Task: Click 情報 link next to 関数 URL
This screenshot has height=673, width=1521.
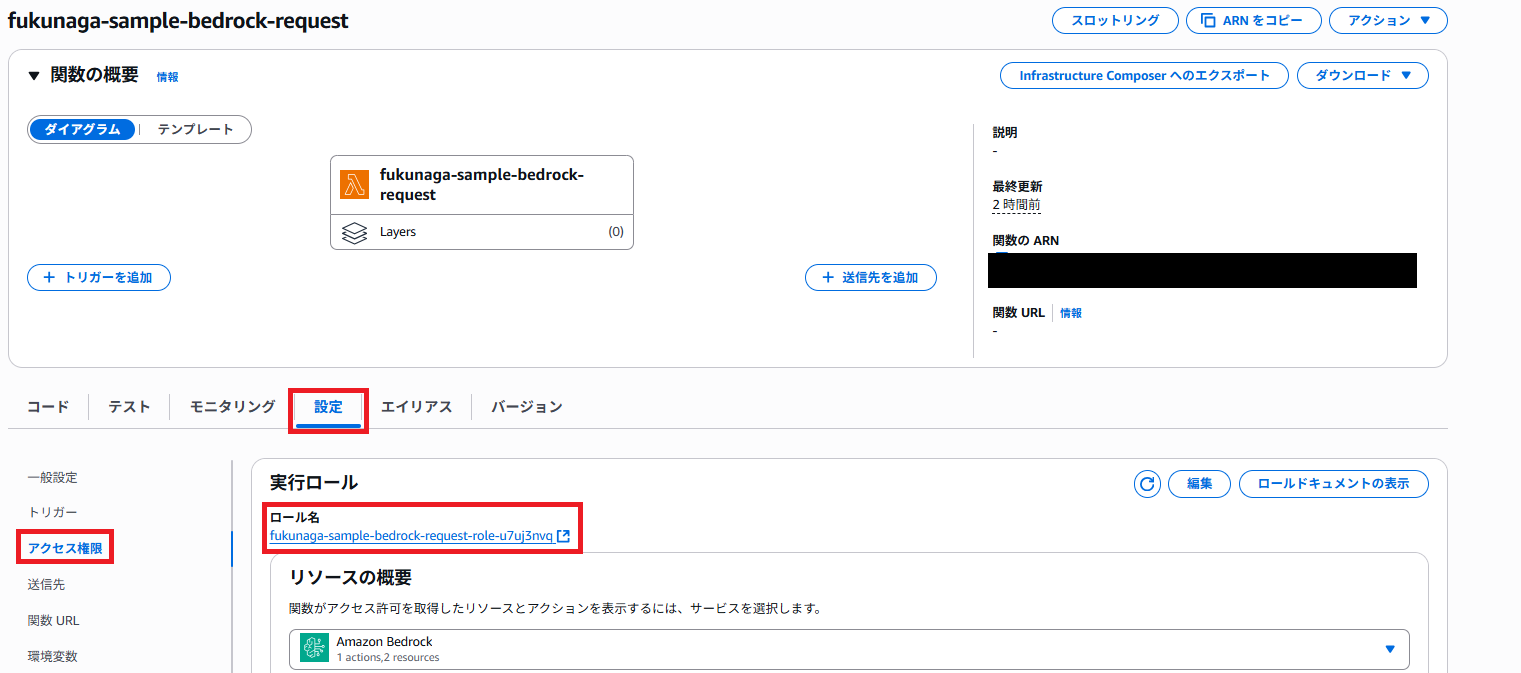Action: point(1071,313)
